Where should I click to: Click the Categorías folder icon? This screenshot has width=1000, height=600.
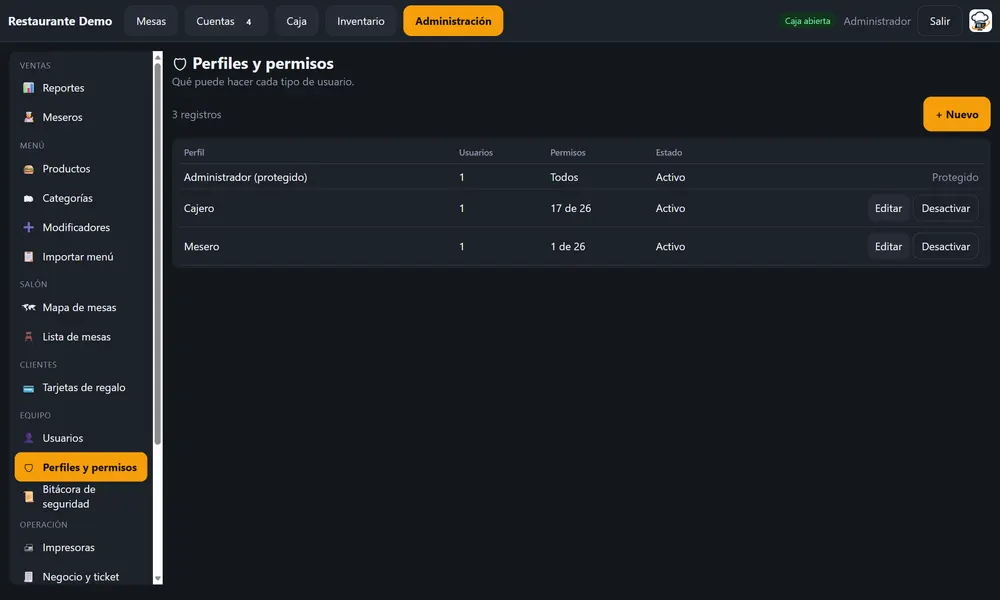point(28,198)
